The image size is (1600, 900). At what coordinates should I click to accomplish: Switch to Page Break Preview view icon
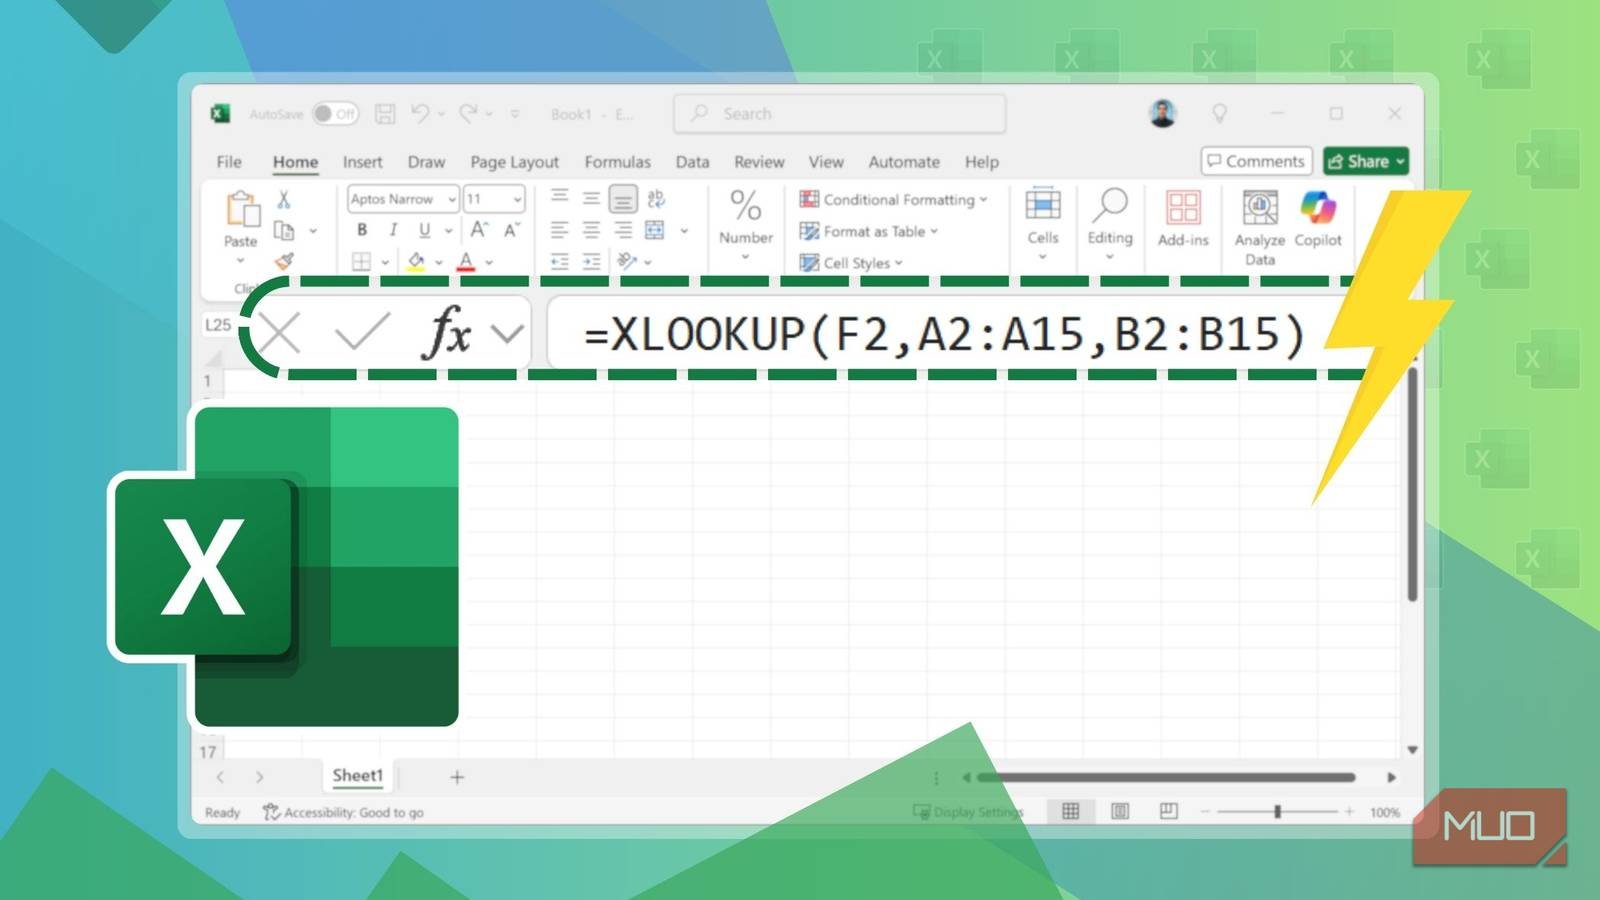coord(1168,811)
